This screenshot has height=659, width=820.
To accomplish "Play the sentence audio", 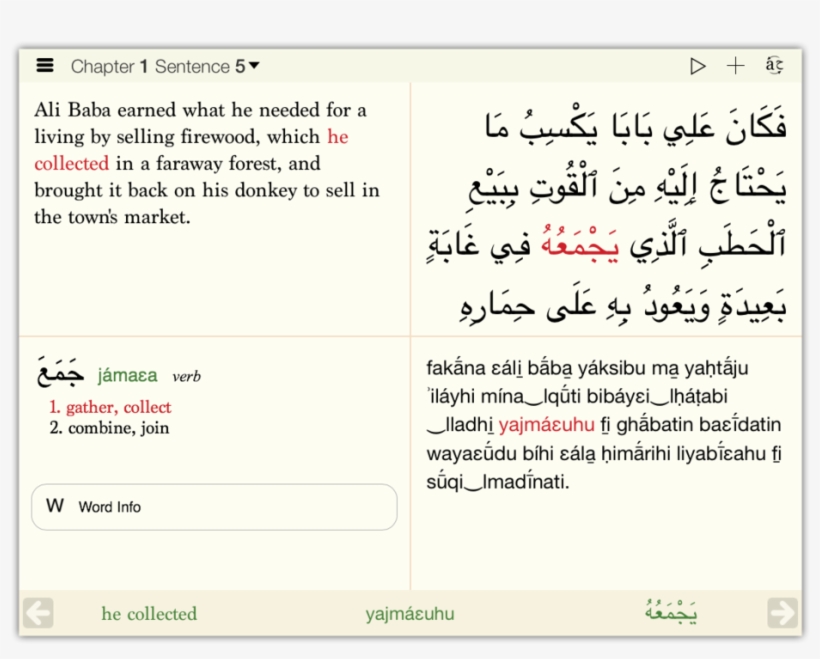I will (697, 66).
